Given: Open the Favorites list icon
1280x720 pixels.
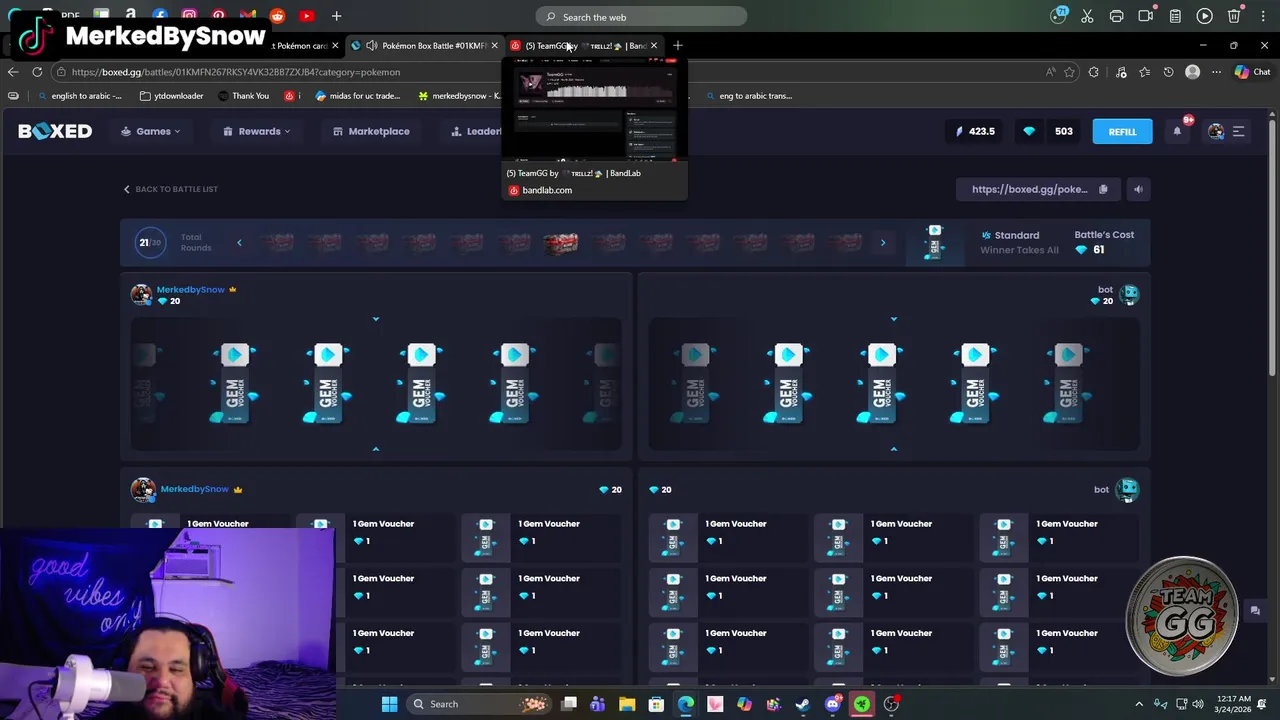Looking at the screenshot, I should coord(1145,72).
